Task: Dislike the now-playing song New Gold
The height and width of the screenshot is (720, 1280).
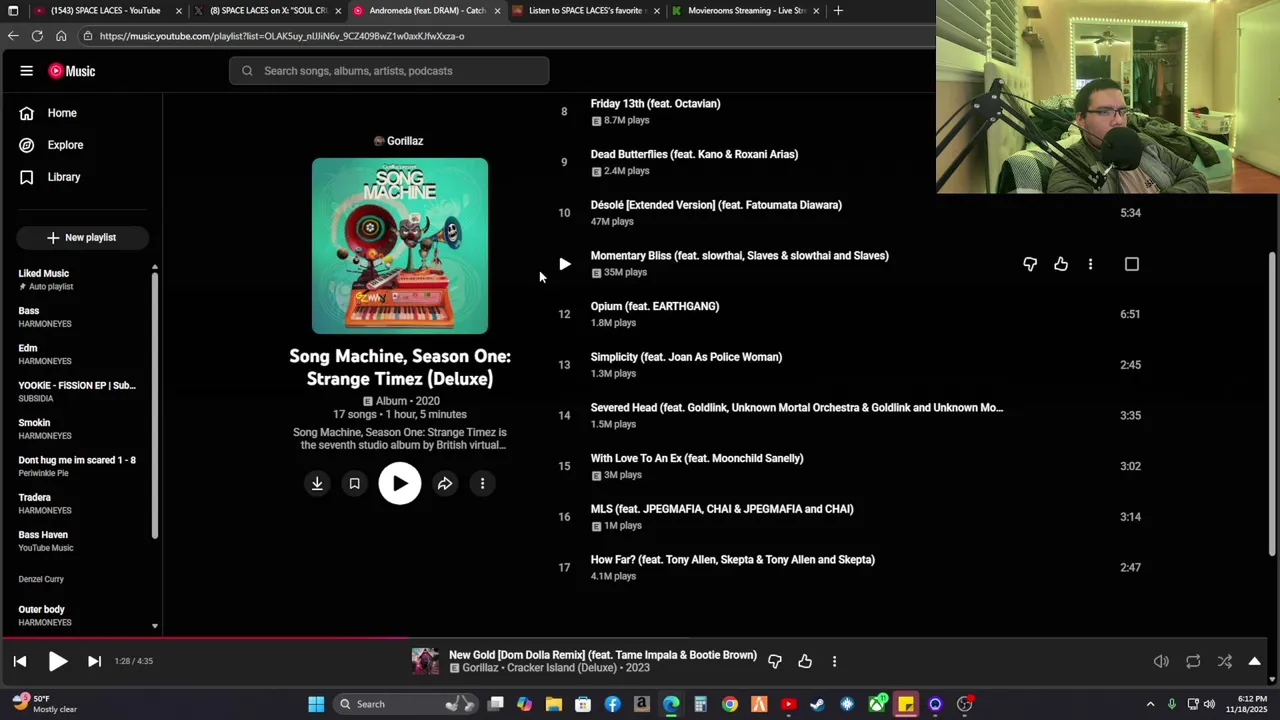Action: 774,661
